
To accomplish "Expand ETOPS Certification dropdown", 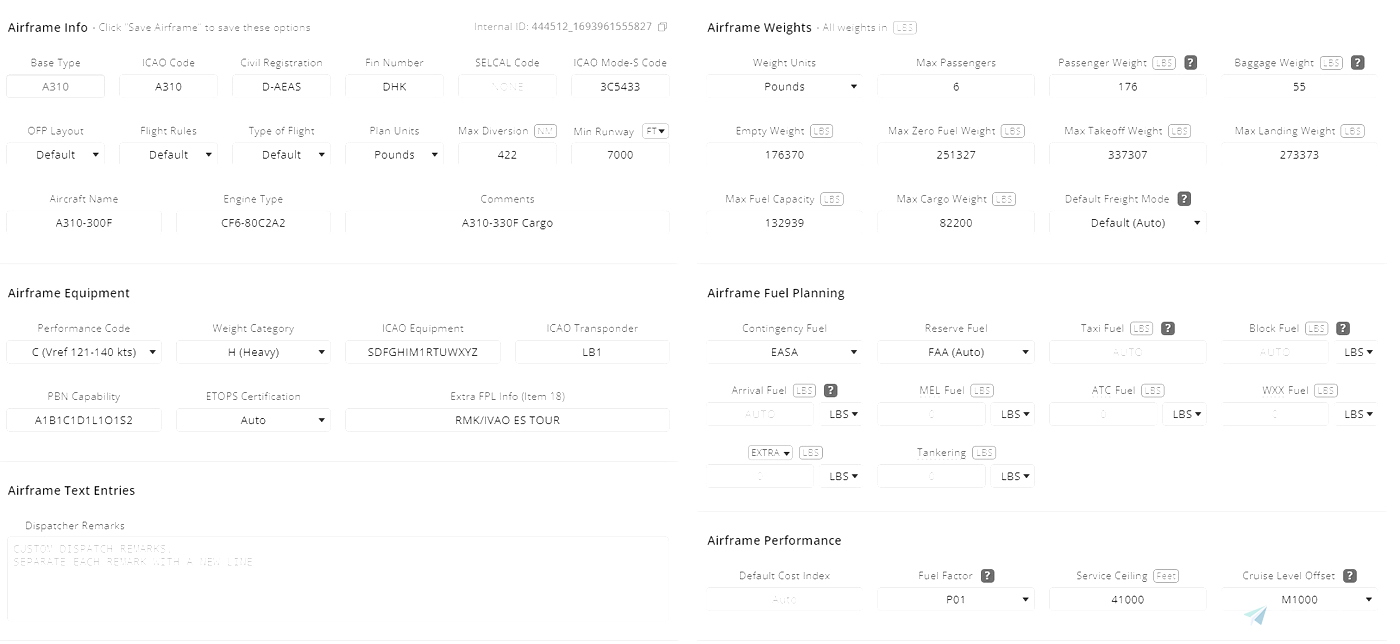I will (x=254, y=420).
